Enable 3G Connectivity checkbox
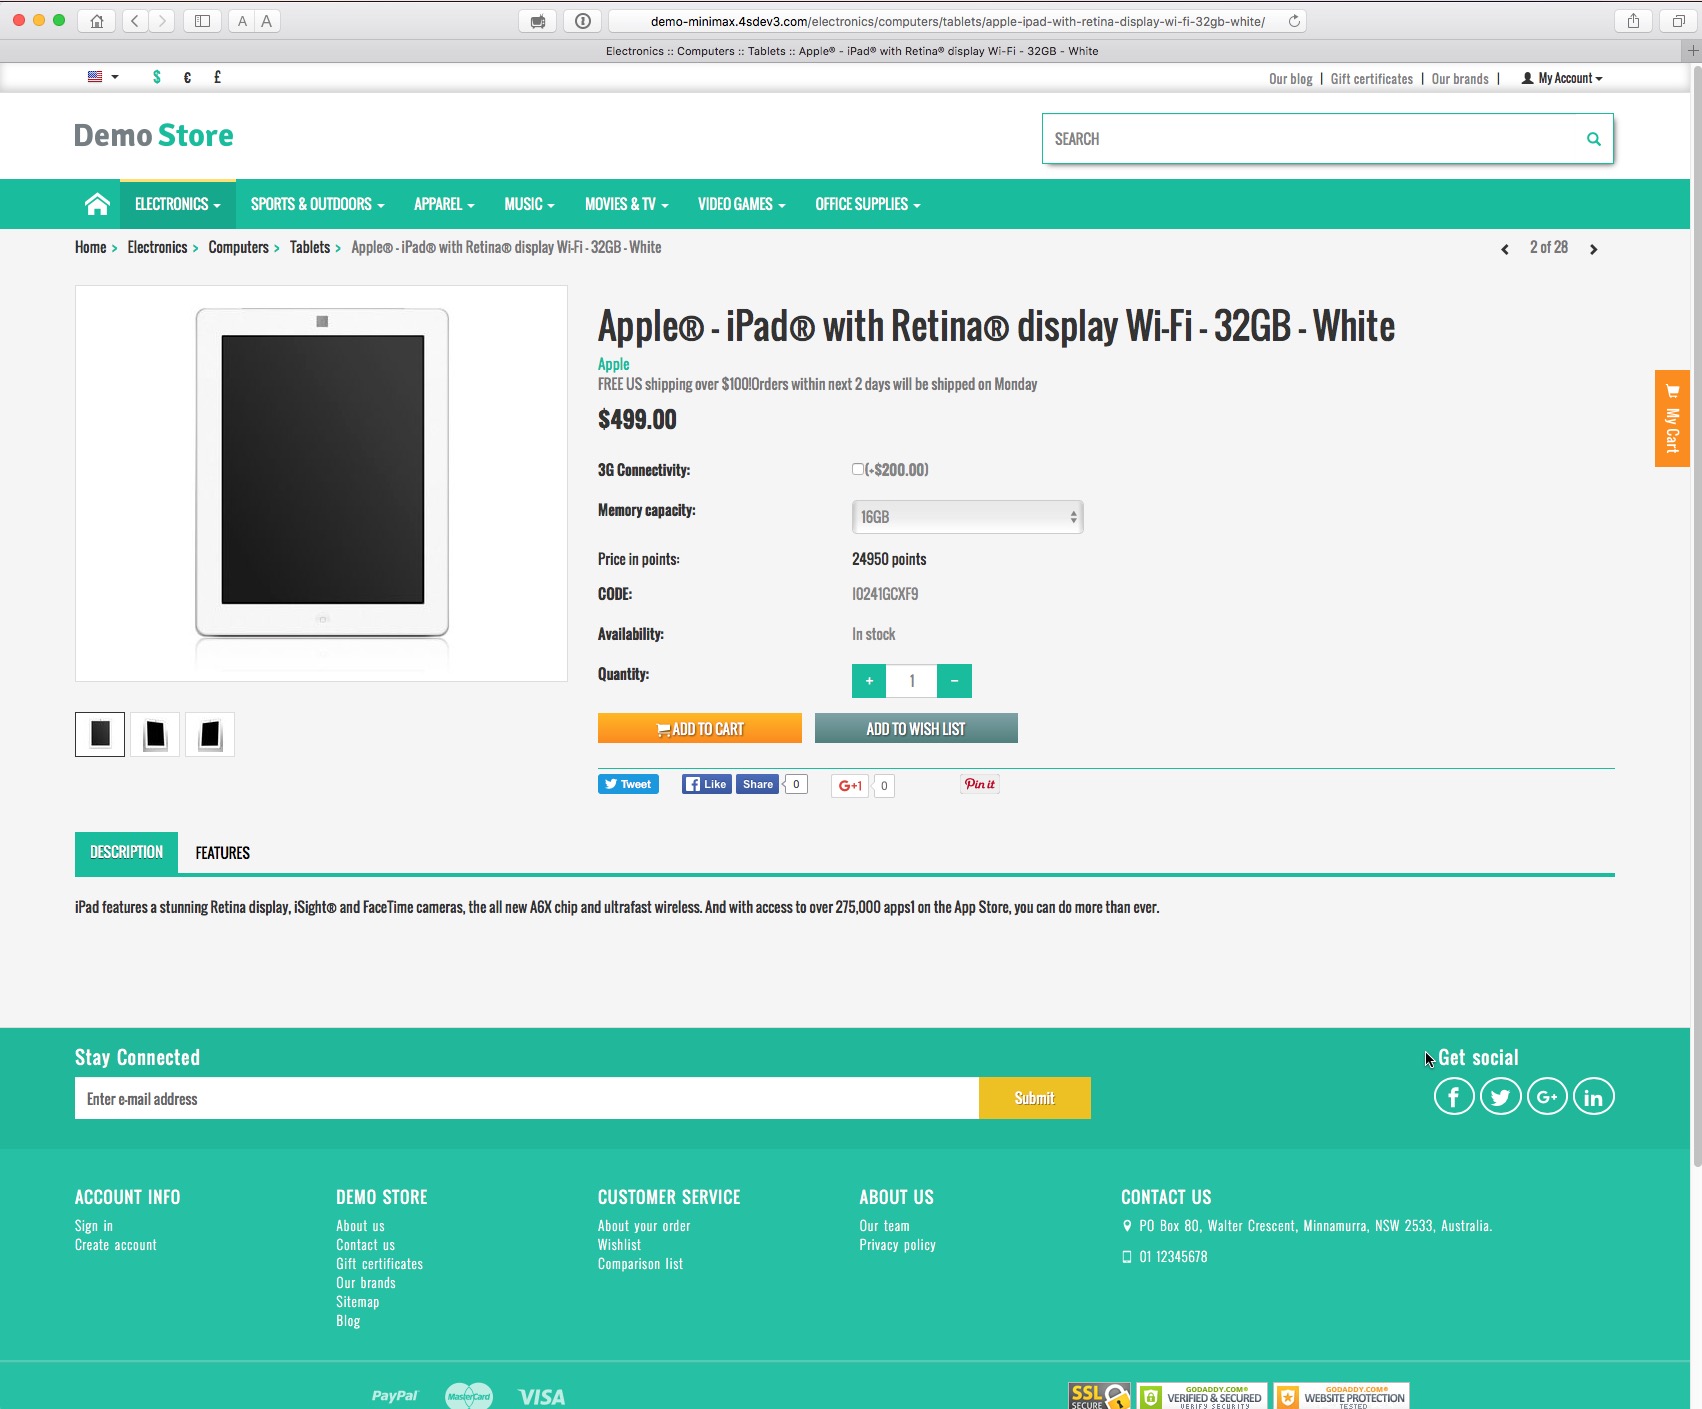Image resolution: width=1702 pixels, height=1409 pixels. (x=857, y=469)
